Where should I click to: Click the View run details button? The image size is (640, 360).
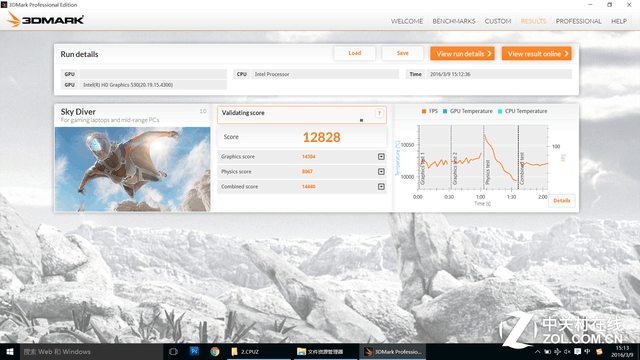pyautogui.click(x=462, y=53)
